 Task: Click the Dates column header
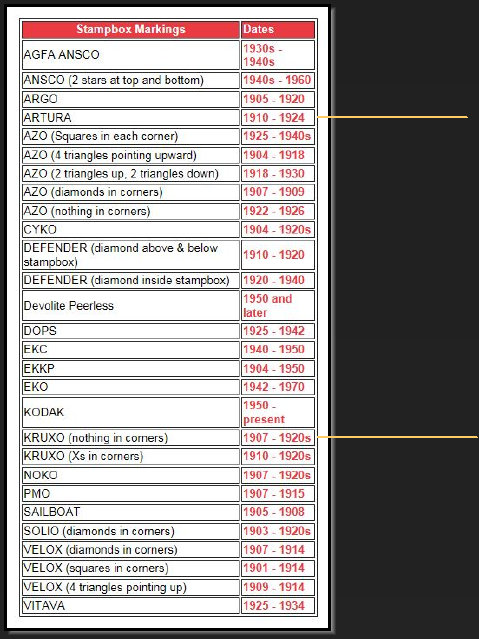click(x=278, y=29)
